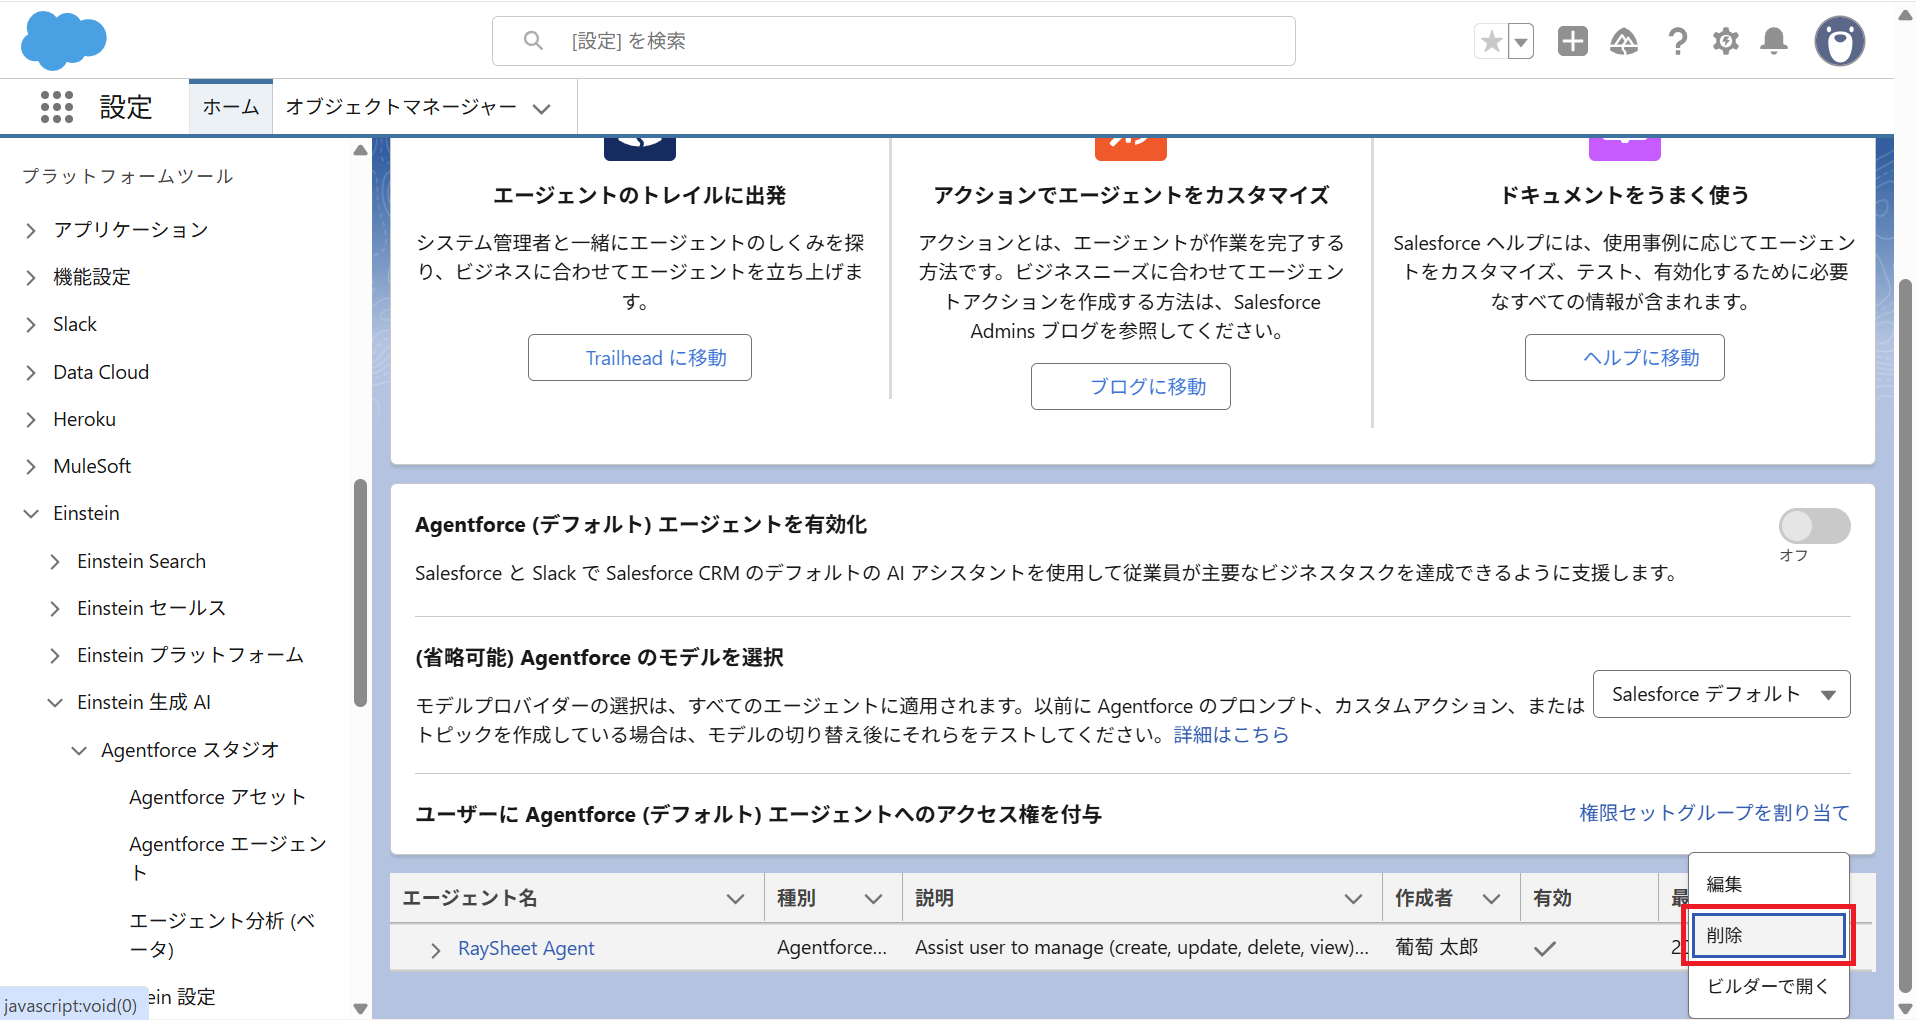Click the Trailhead に移動 button

tap(640, 358)
